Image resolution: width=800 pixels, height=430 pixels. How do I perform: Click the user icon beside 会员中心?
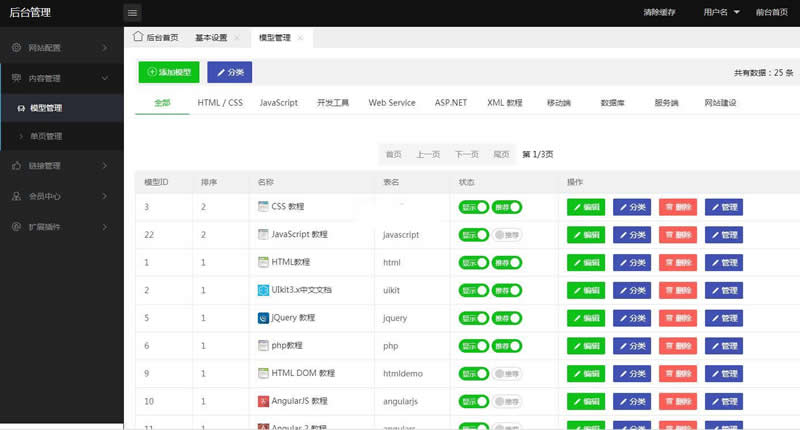point(16,196)
